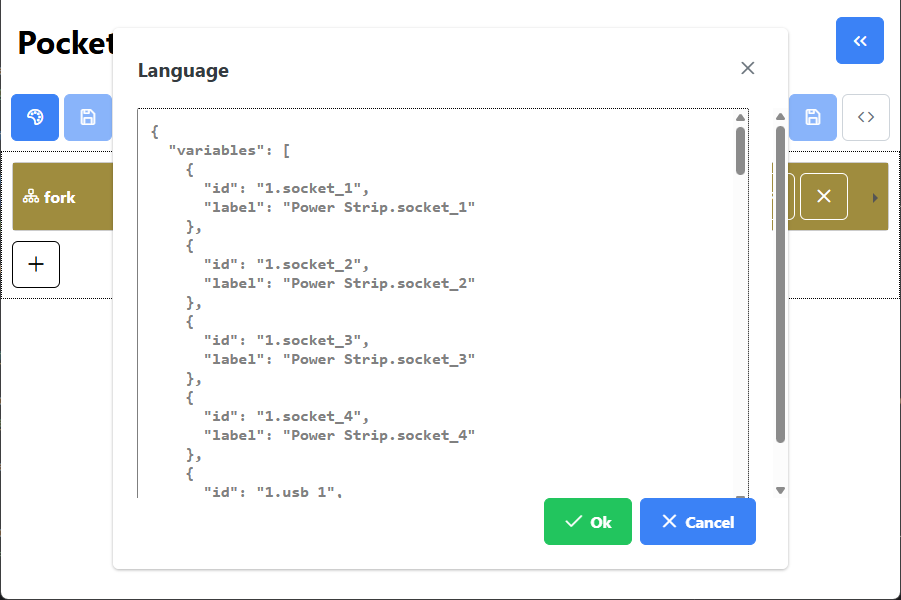Open code view with the angle-brackets icon
The image size is (901, 600).
point(865,117)
